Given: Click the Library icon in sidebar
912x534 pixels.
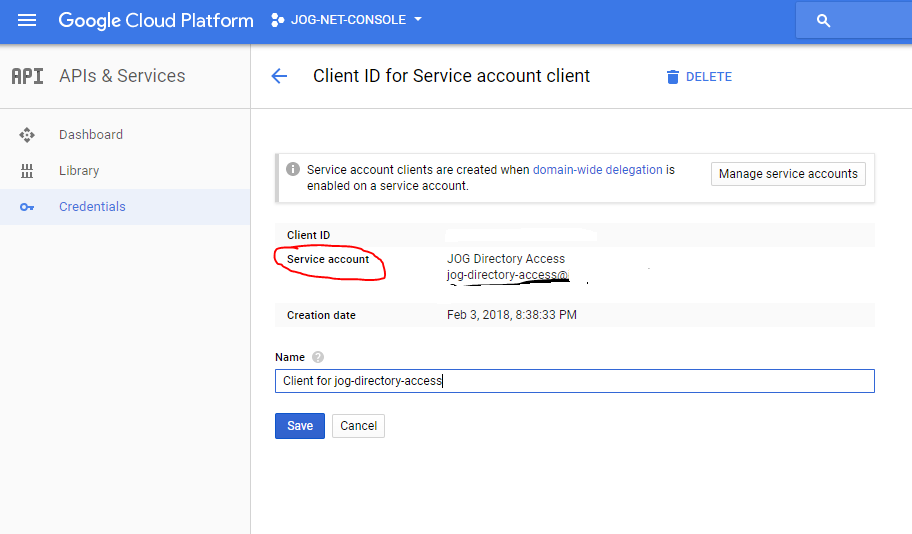Looking at the screenshot, I should point(27,171).
